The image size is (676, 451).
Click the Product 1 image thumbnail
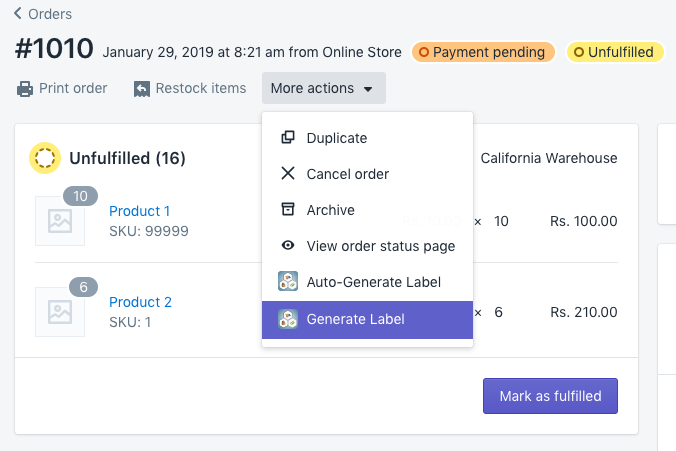(60, 221)
